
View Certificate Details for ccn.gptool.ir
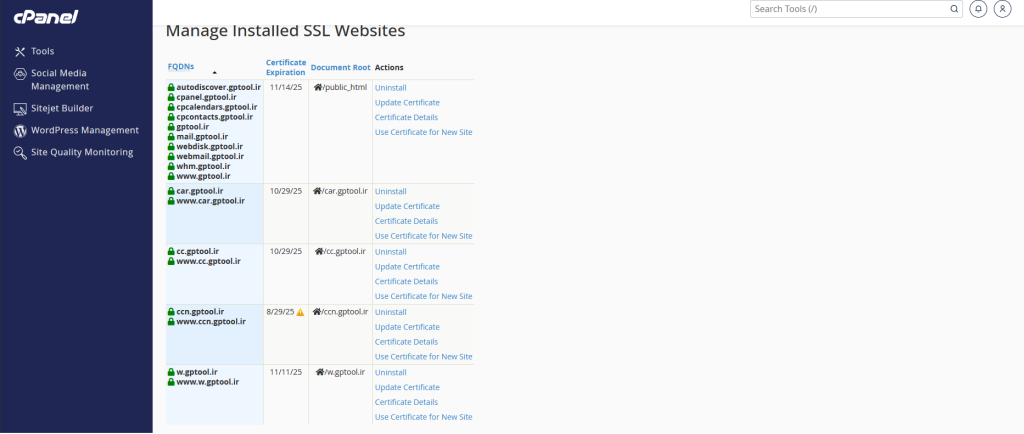click(406, 342)
